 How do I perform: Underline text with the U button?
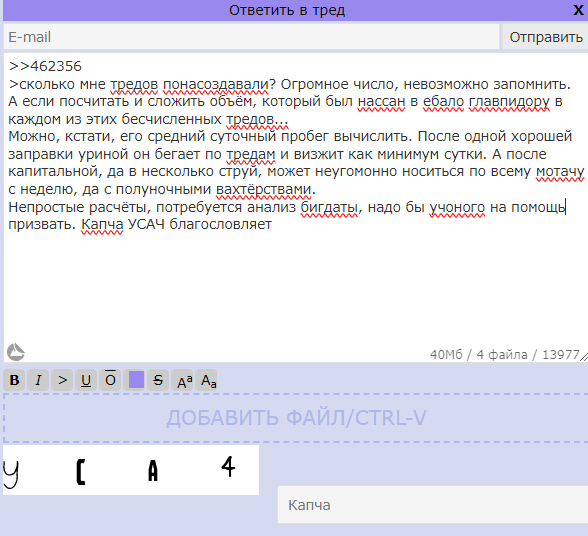[86, 380]
